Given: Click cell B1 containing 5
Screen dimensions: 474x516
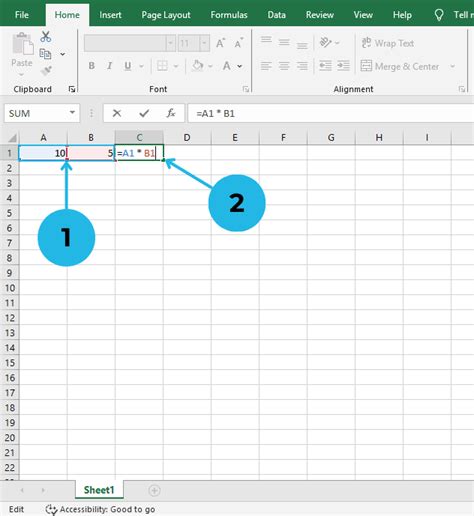Looking at the screenshot, I should pos(91,153).
